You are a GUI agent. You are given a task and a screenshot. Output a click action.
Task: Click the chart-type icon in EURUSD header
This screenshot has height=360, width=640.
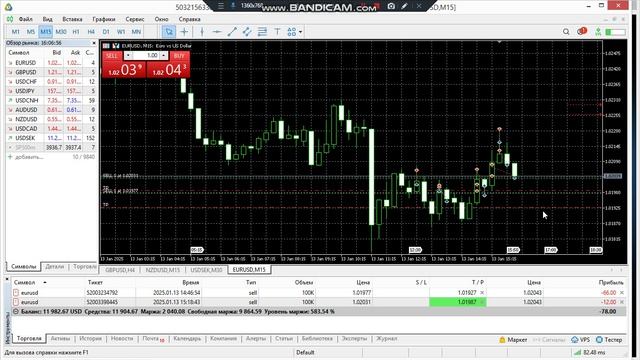click(x=107, y=46)
